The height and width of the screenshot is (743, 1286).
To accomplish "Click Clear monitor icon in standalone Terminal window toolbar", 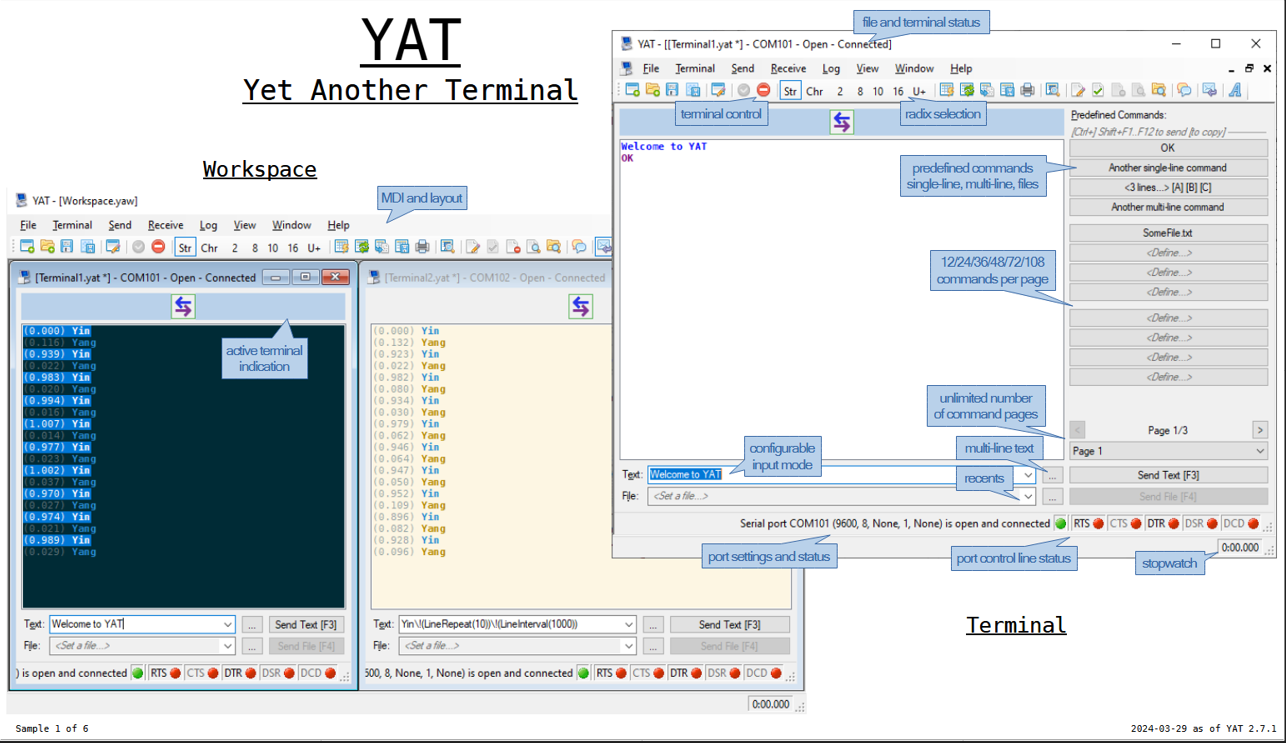I will tap(946, 91).
